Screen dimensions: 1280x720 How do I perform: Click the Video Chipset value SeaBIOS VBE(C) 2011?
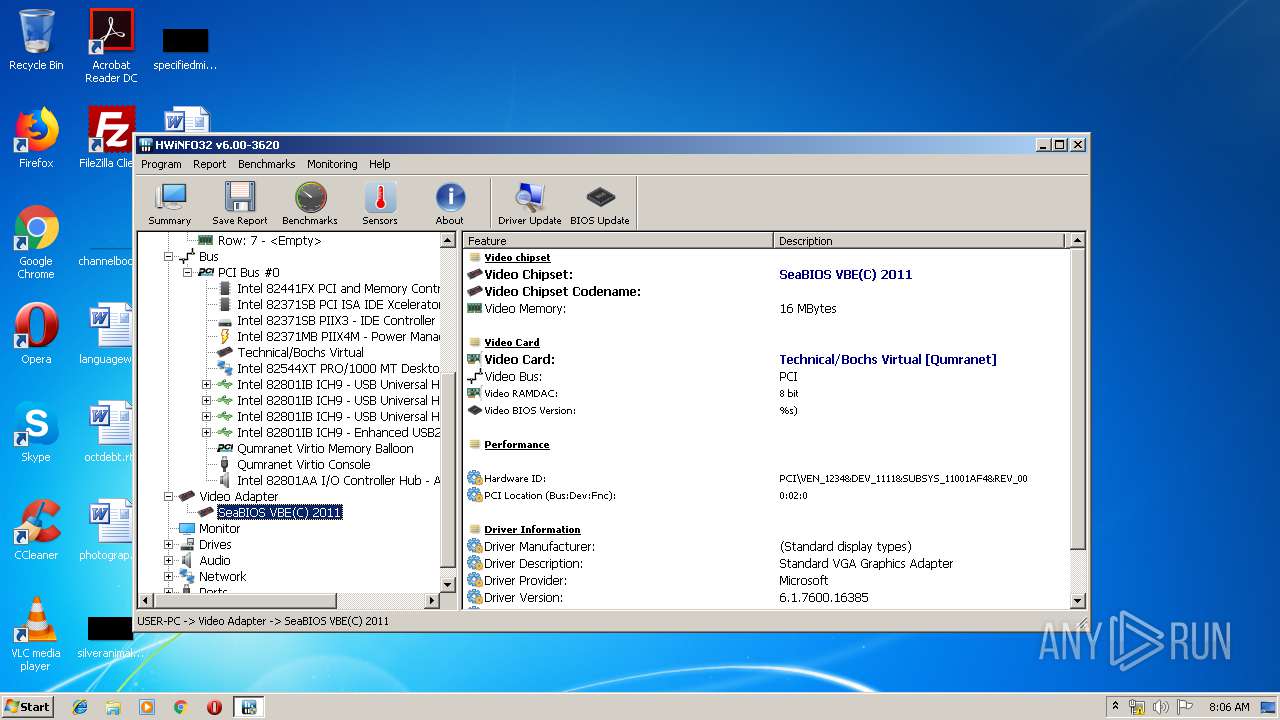tap(845, 275)
